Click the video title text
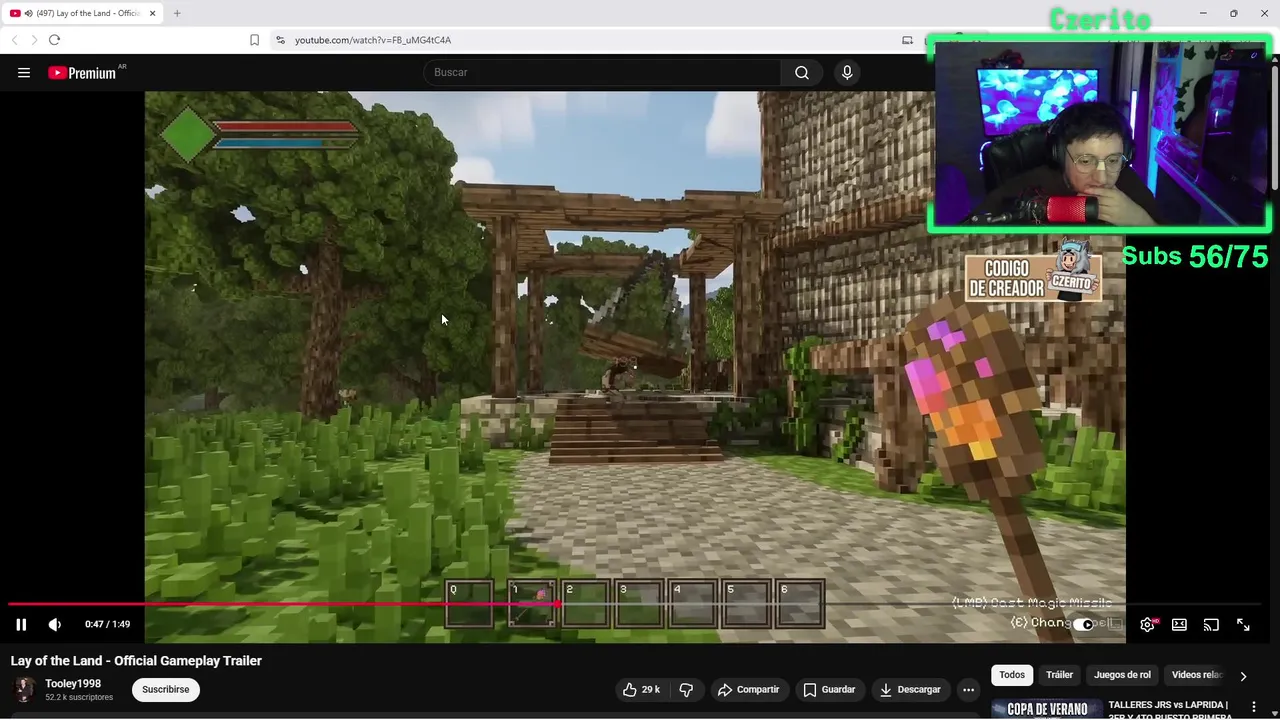This screenshot has width=1280, height=720. click(136, 661)
